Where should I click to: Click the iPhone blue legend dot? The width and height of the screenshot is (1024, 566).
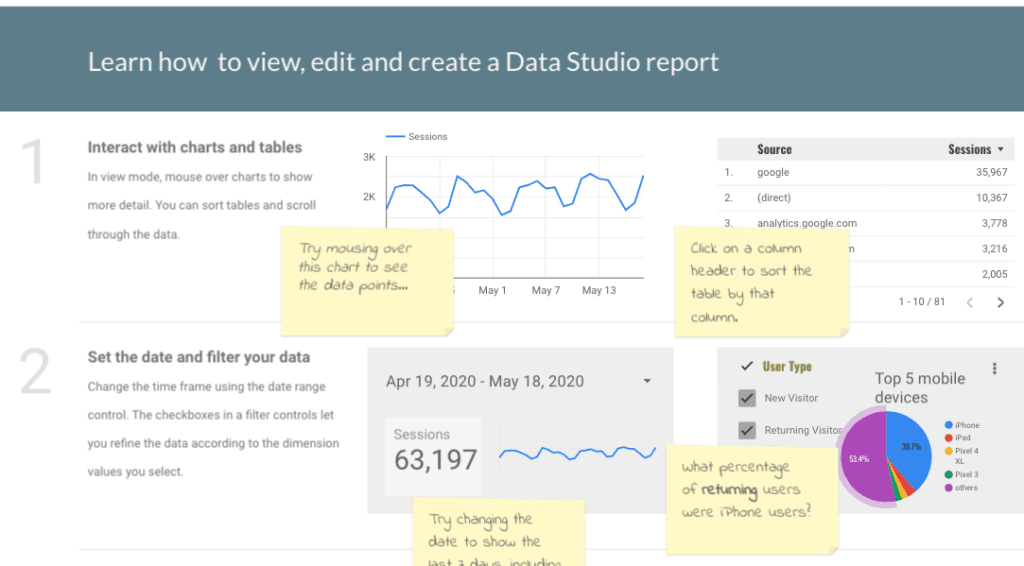pos(948,425)
